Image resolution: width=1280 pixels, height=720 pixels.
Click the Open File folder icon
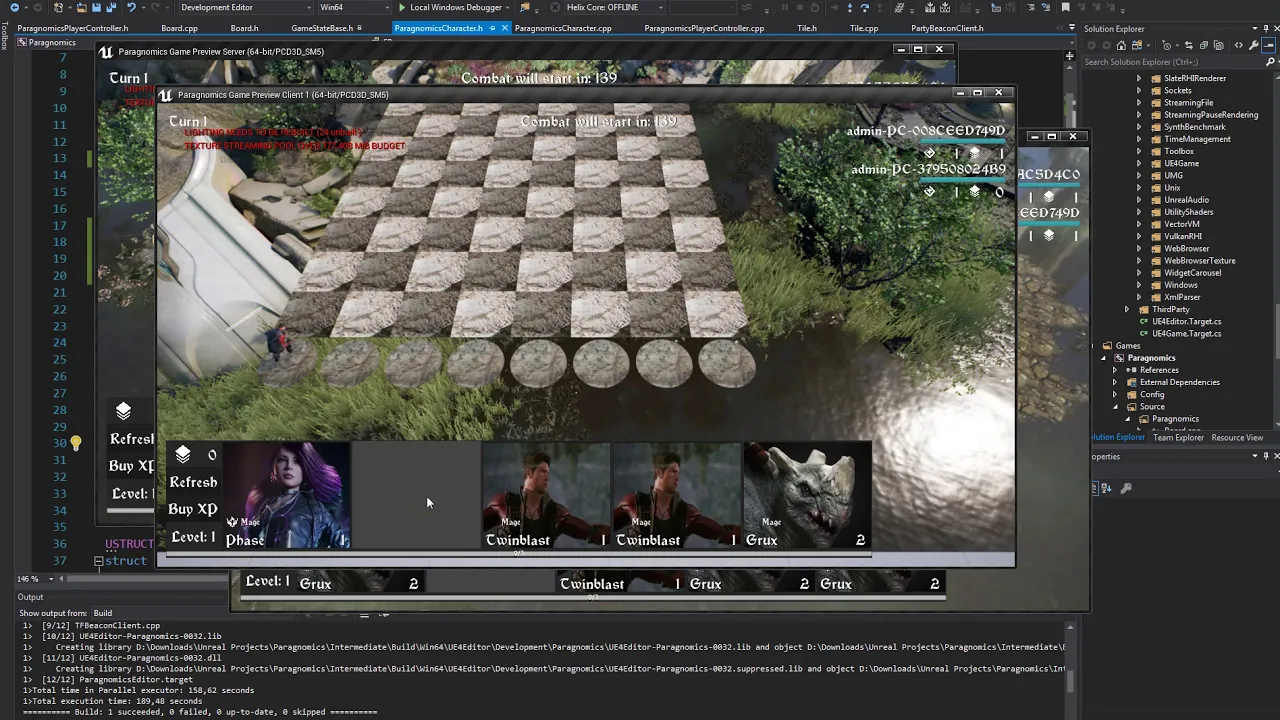(82, 7)
